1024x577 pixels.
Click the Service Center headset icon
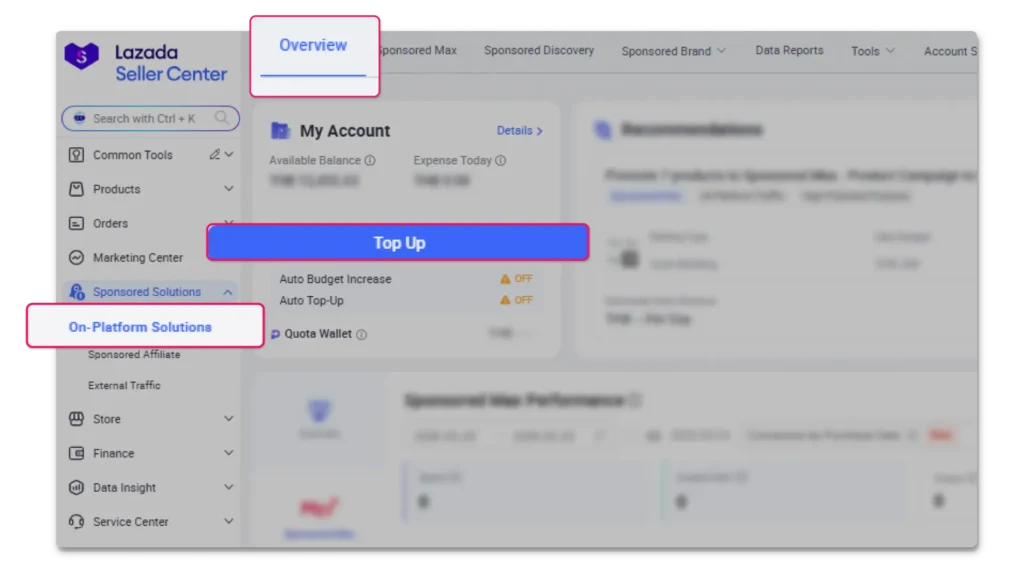click(76, 521)
